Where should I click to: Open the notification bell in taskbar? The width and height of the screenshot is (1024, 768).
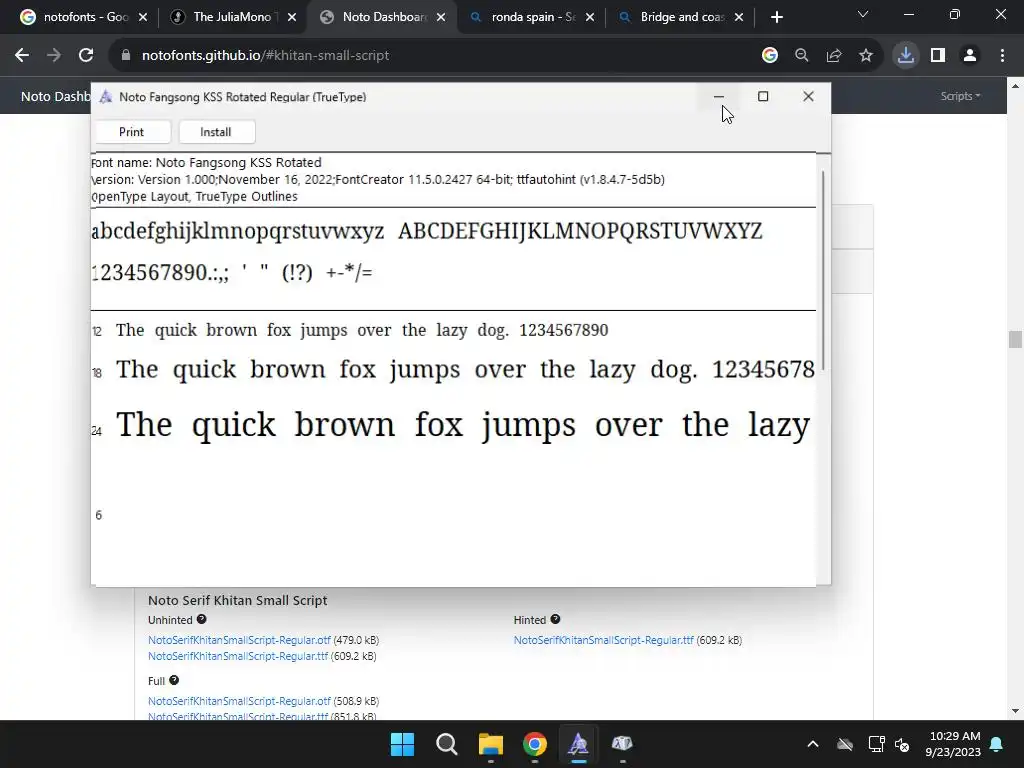(x=997, y=744)
